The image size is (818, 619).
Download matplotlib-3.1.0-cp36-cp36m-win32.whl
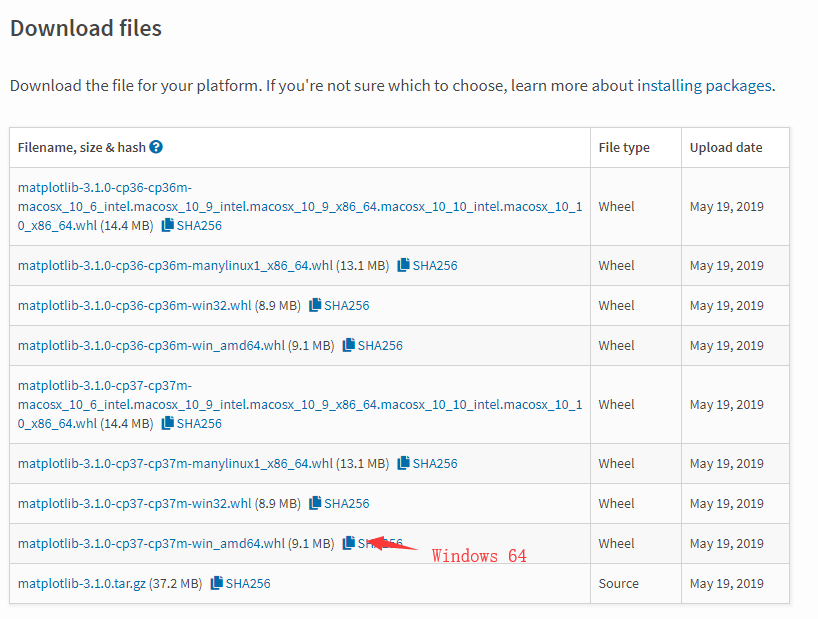pyautogui.click(x=135, y=305)
